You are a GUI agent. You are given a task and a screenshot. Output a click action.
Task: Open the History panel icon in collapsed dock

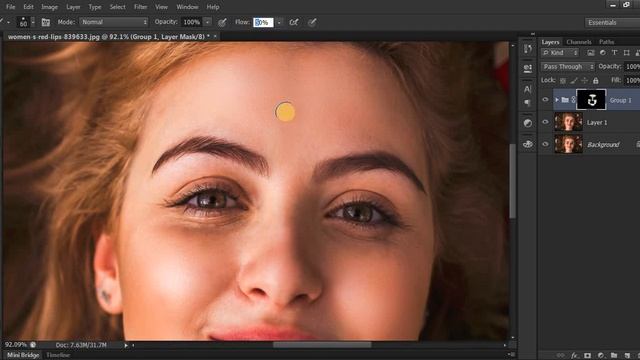coord(528,49)
